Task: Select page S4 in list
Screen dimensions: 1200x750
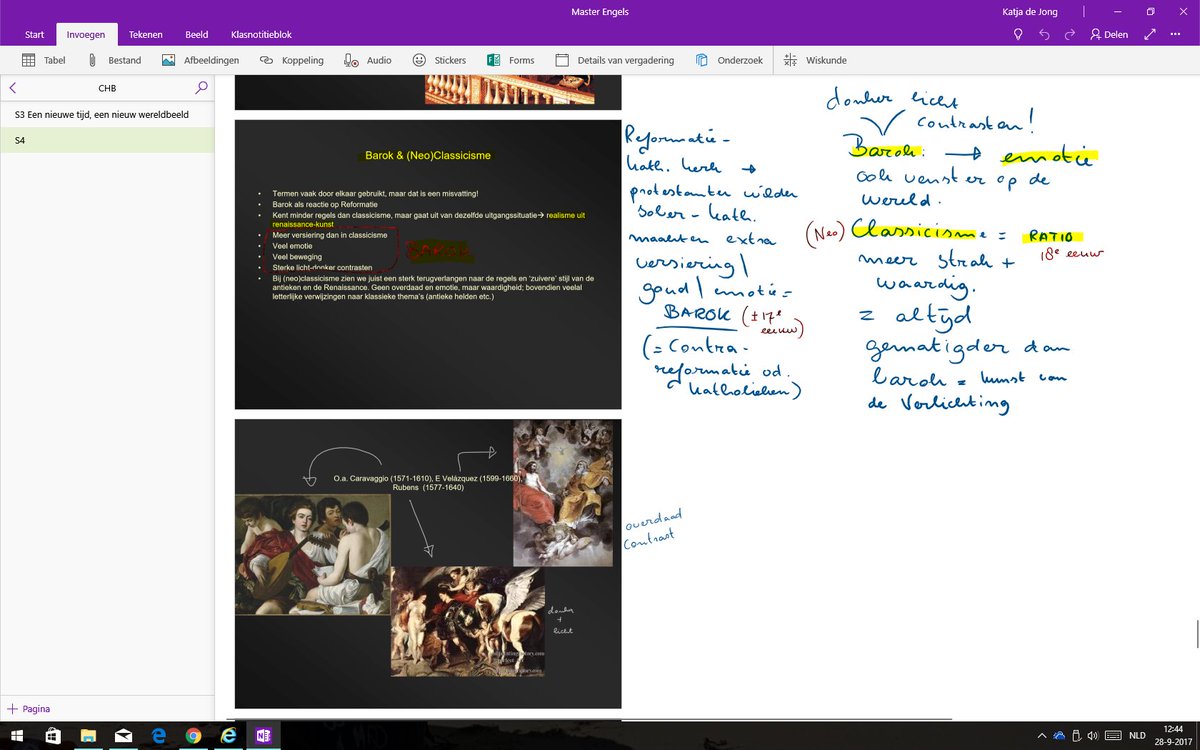Action: (107, 140)
